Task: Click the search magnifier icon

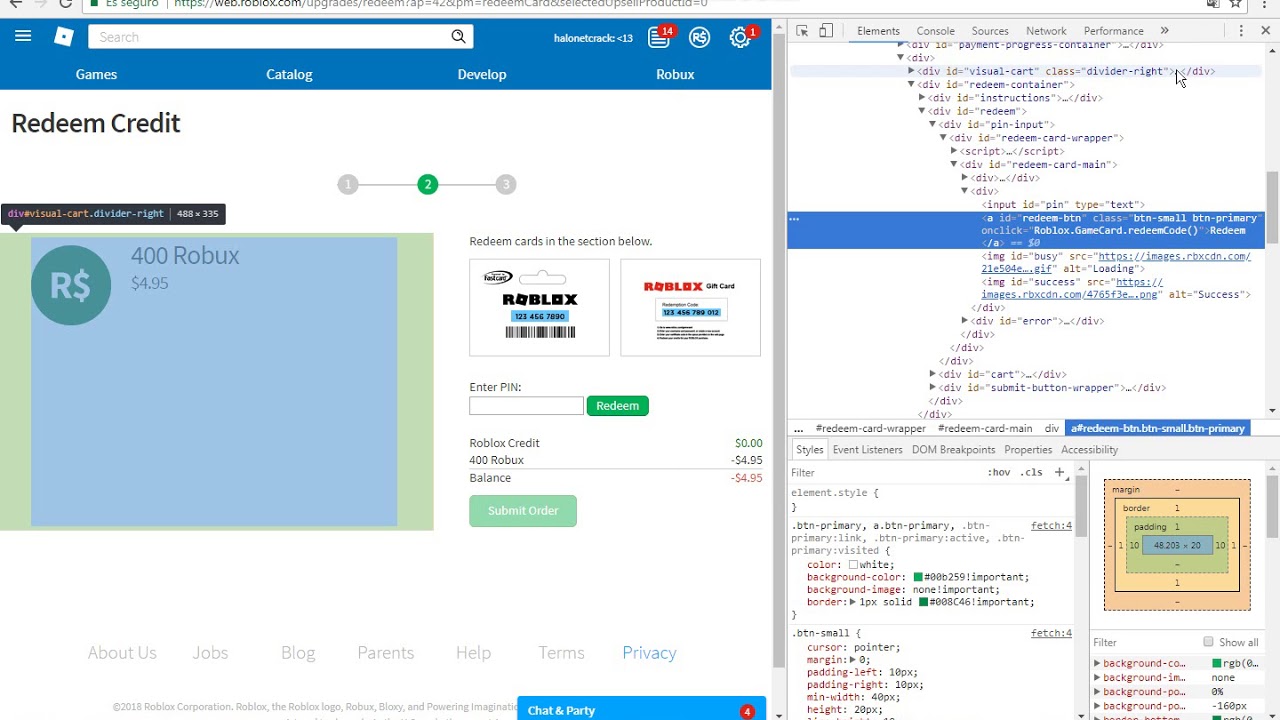Action: (458, 37)
